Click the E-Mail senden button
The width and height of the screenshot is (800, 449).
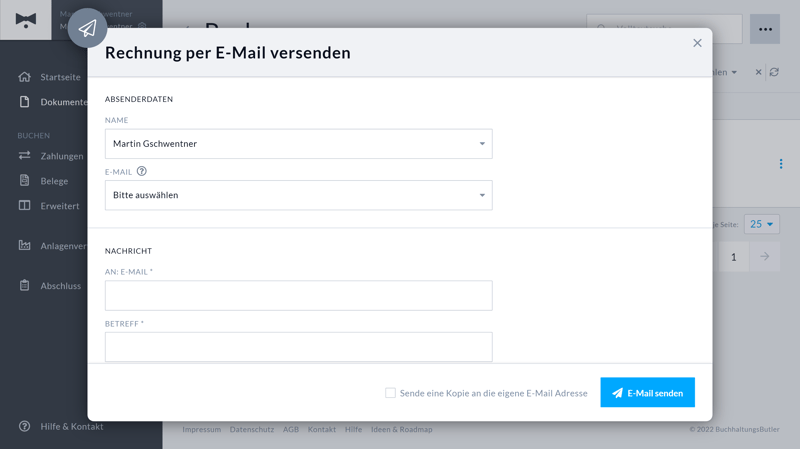coord(647,393)
